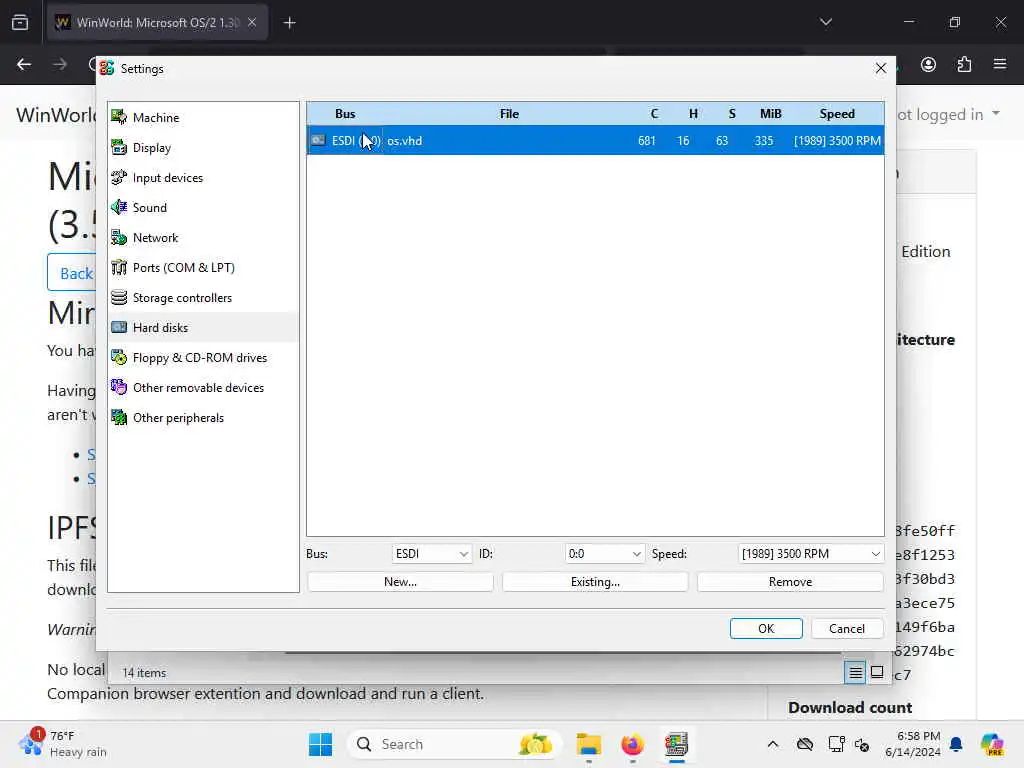Open the weather widget showing 76°F

tap(62, 744)
